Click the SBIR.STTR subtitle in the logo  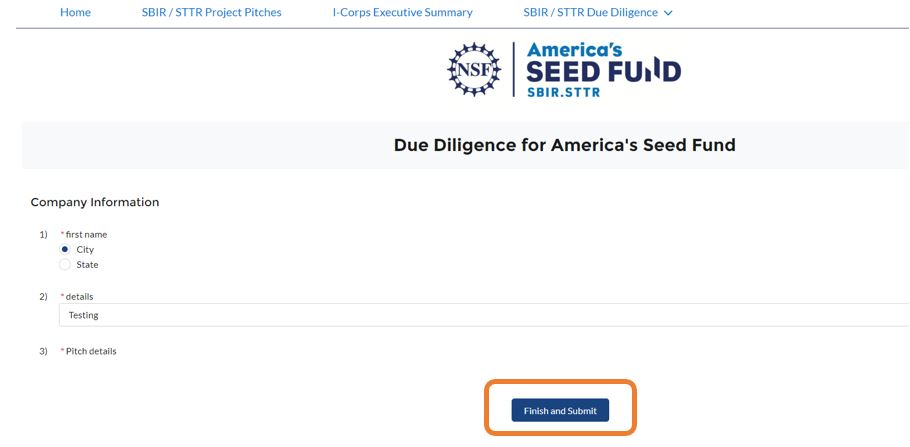click(564, 91)
